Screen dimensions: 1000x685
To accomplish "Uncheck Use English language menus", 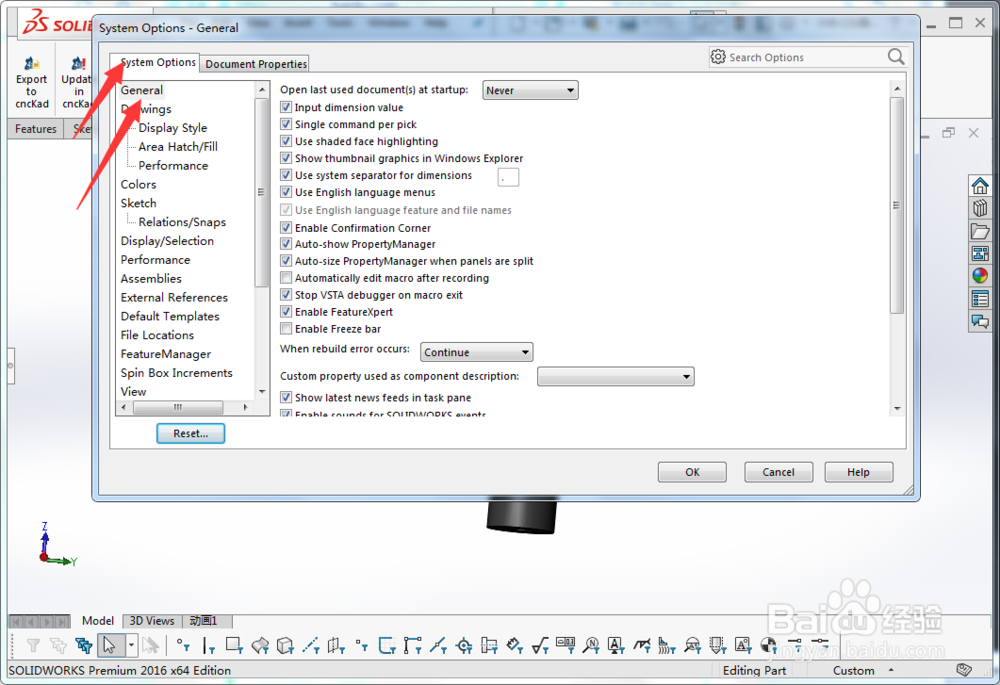I will click(x=286, y=192).
